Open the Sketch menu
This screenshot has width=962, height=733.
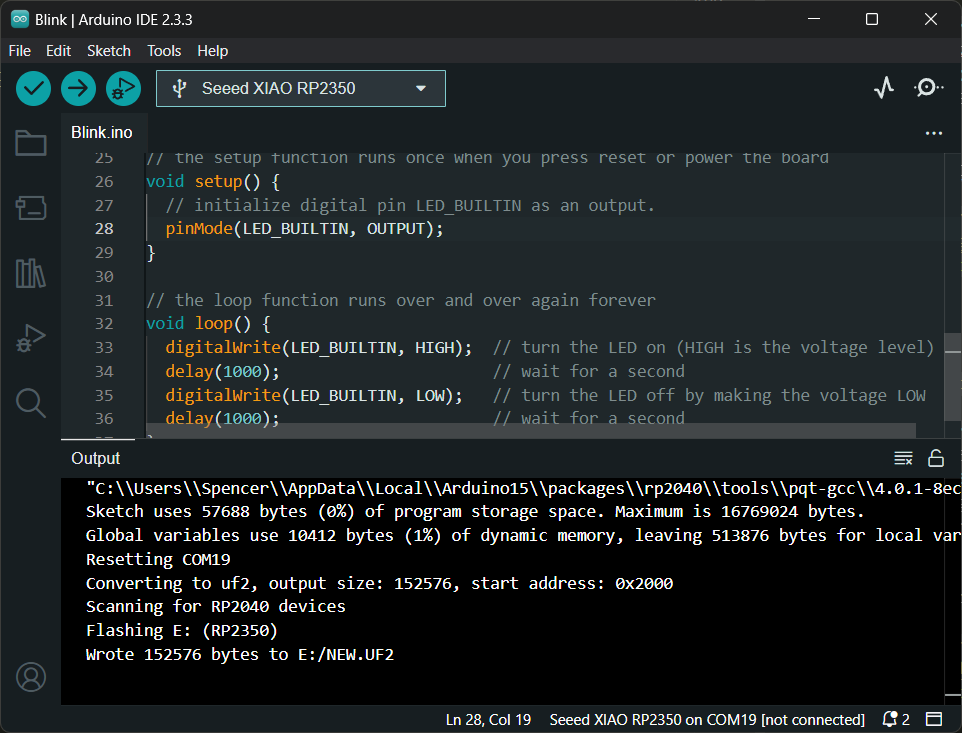point(109,51)
